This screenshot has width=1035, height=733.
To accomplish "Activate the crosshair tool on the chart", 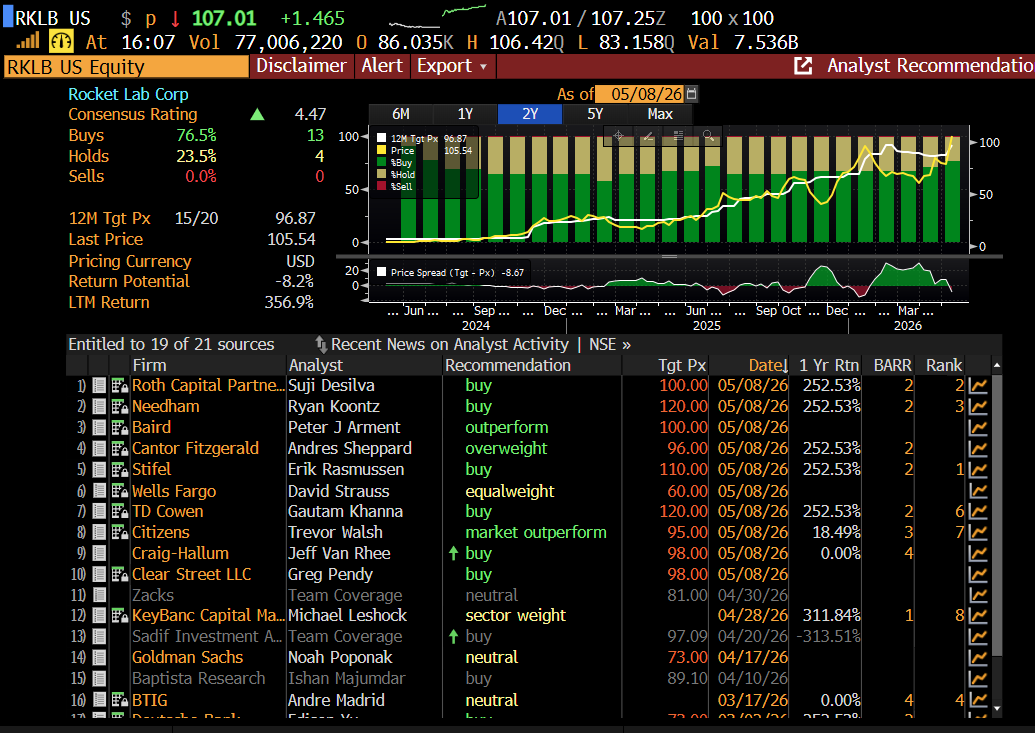I will (x=618, y=136).
